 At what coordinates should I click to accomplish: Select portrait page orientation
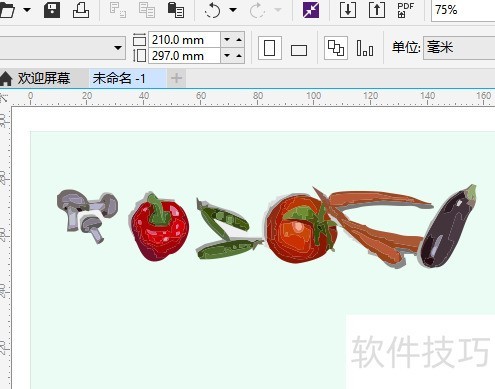click(x=270, y=48)
